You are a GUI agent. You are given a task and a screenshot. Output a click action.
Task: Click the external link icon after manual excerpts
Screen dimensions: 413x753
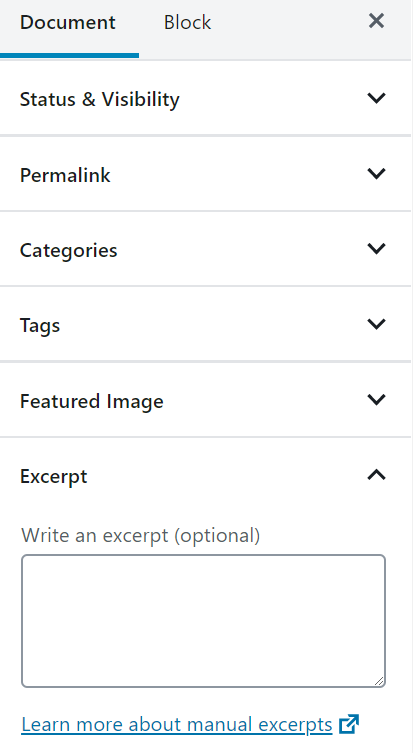[349, 724]
